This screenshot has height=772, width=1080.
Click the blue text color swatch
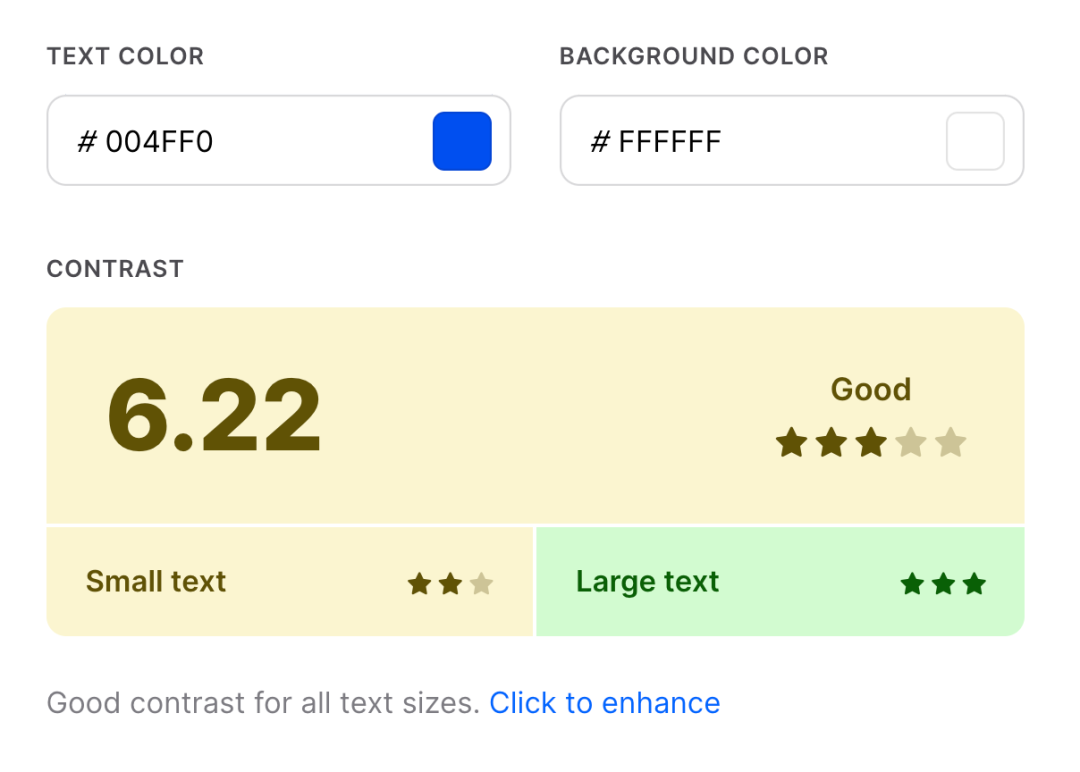(x=462, y=141)
